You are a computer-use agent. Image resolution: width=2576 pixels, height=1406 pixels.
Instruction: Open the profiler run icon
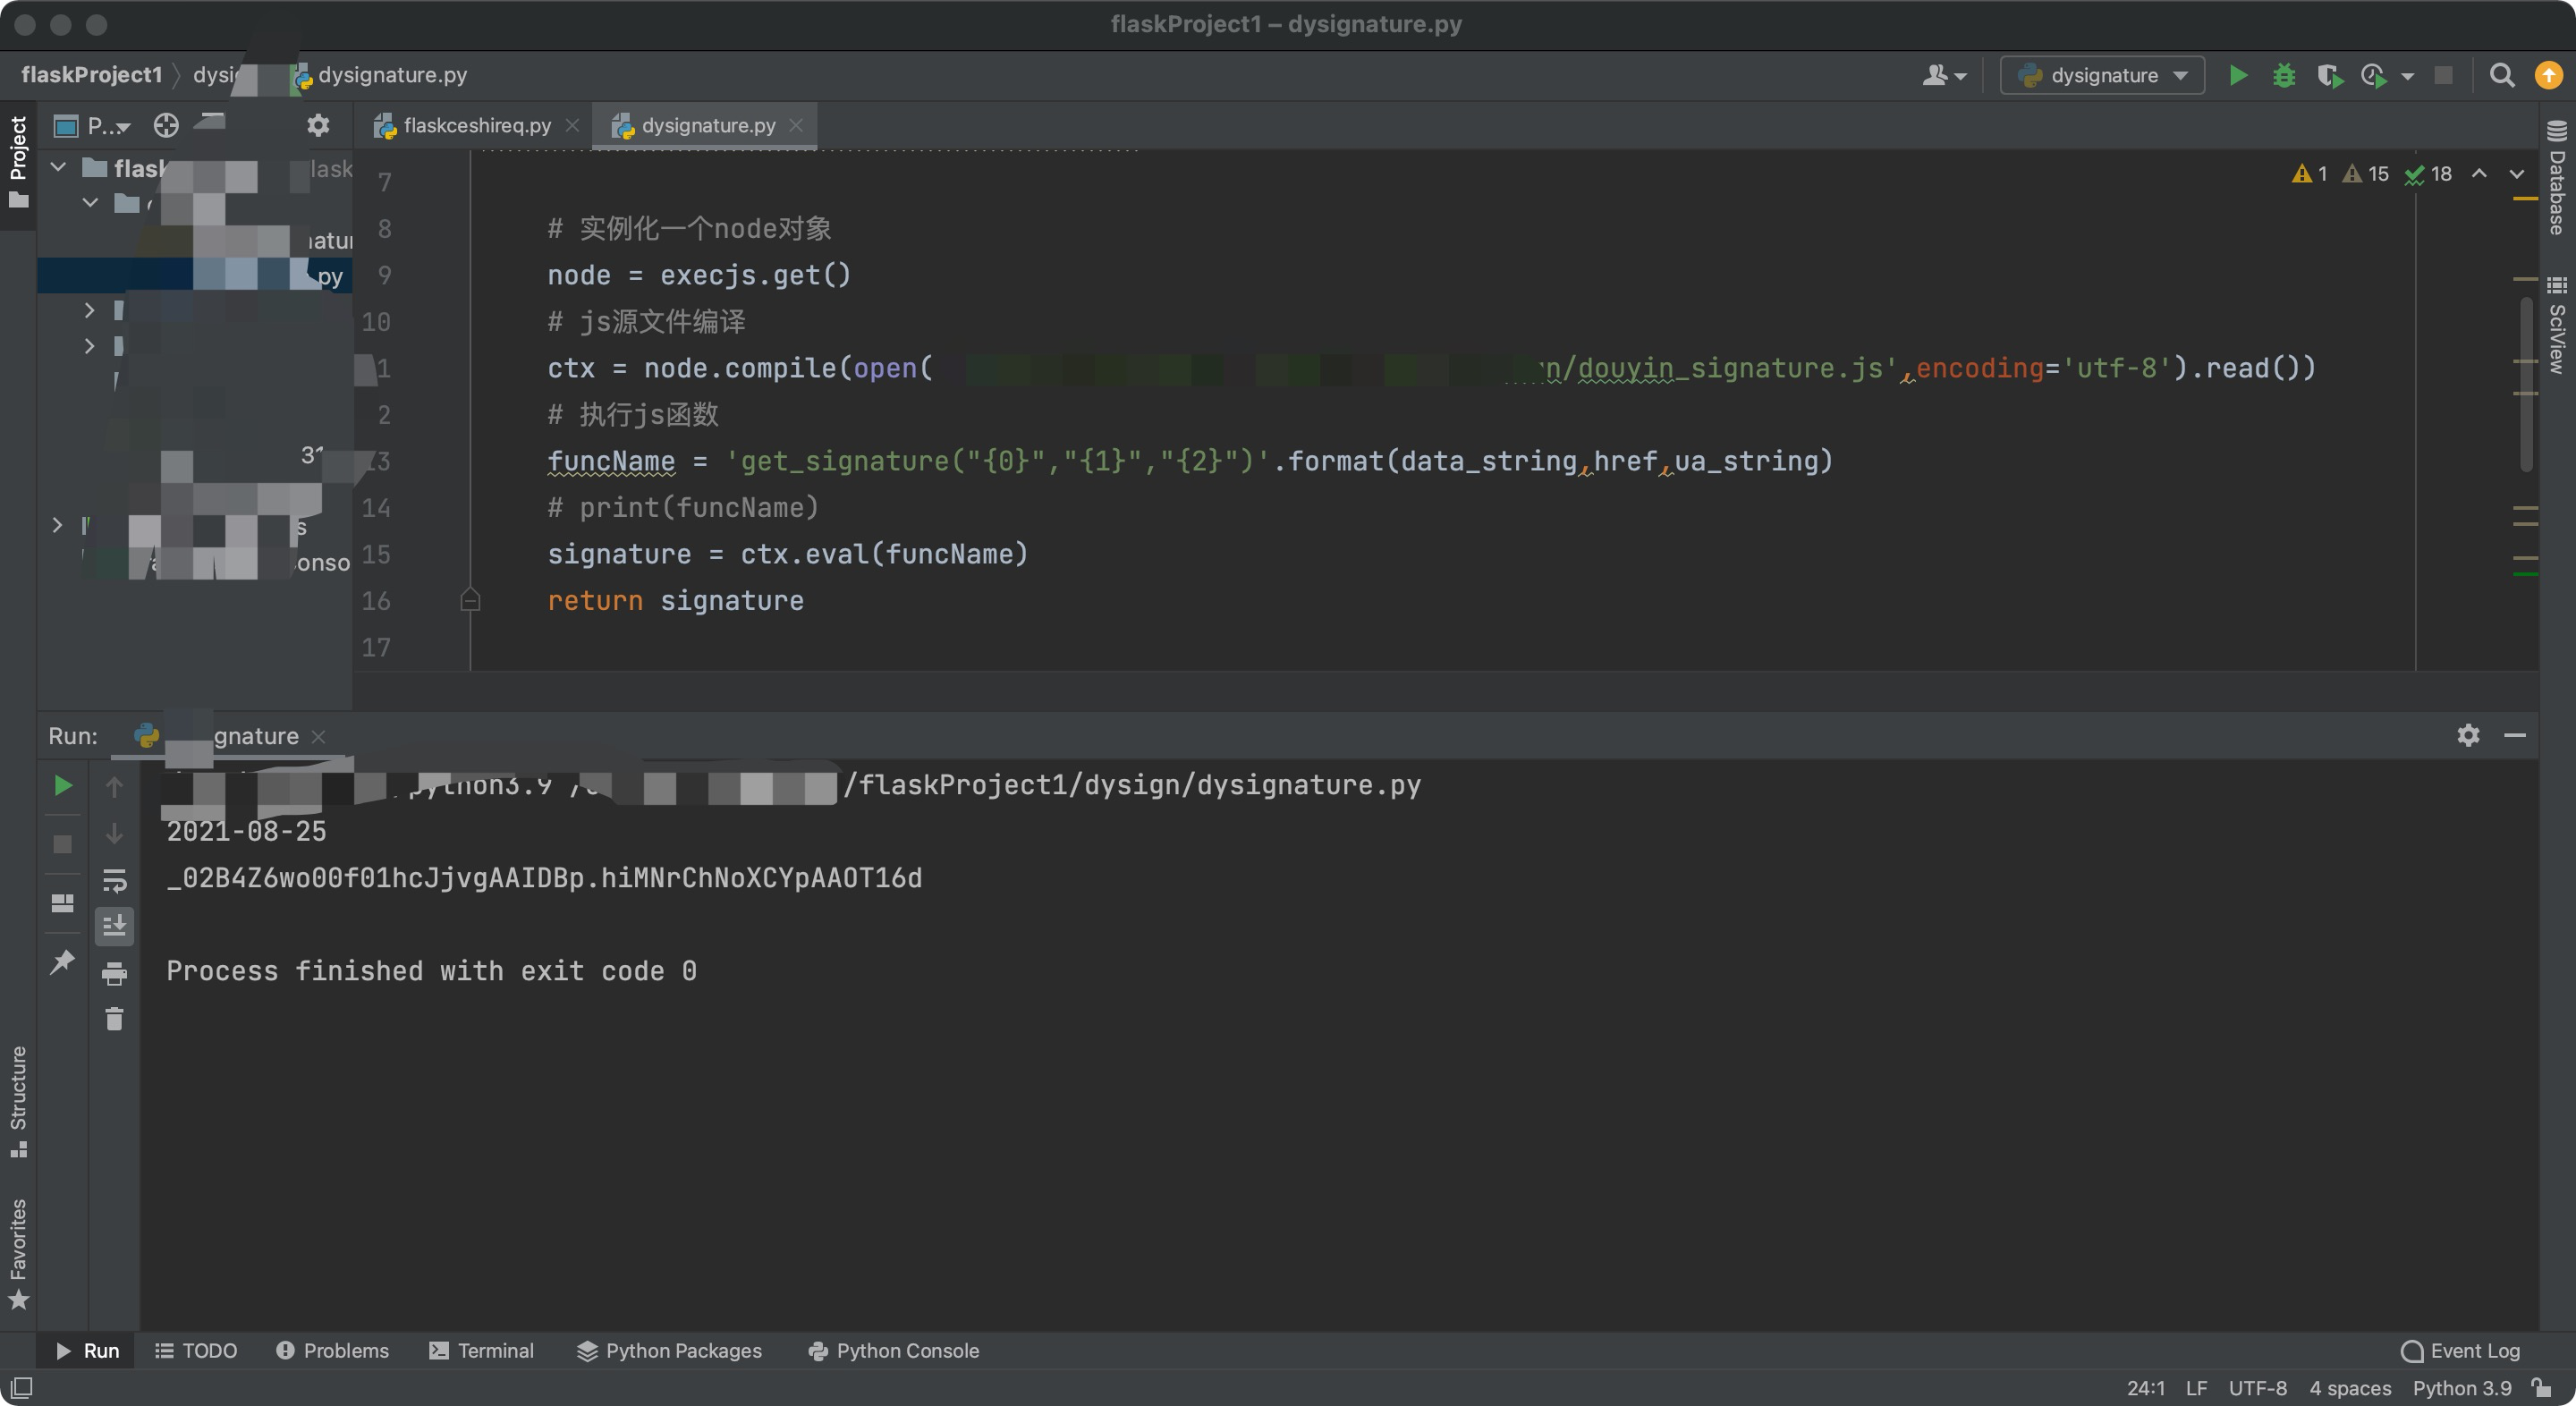point(2374,75)
